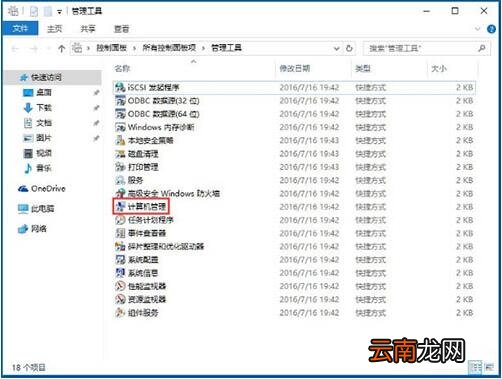Select the 打印管理 icon
Viewport: 502px width, 379px height.
(x=120, y=167)
